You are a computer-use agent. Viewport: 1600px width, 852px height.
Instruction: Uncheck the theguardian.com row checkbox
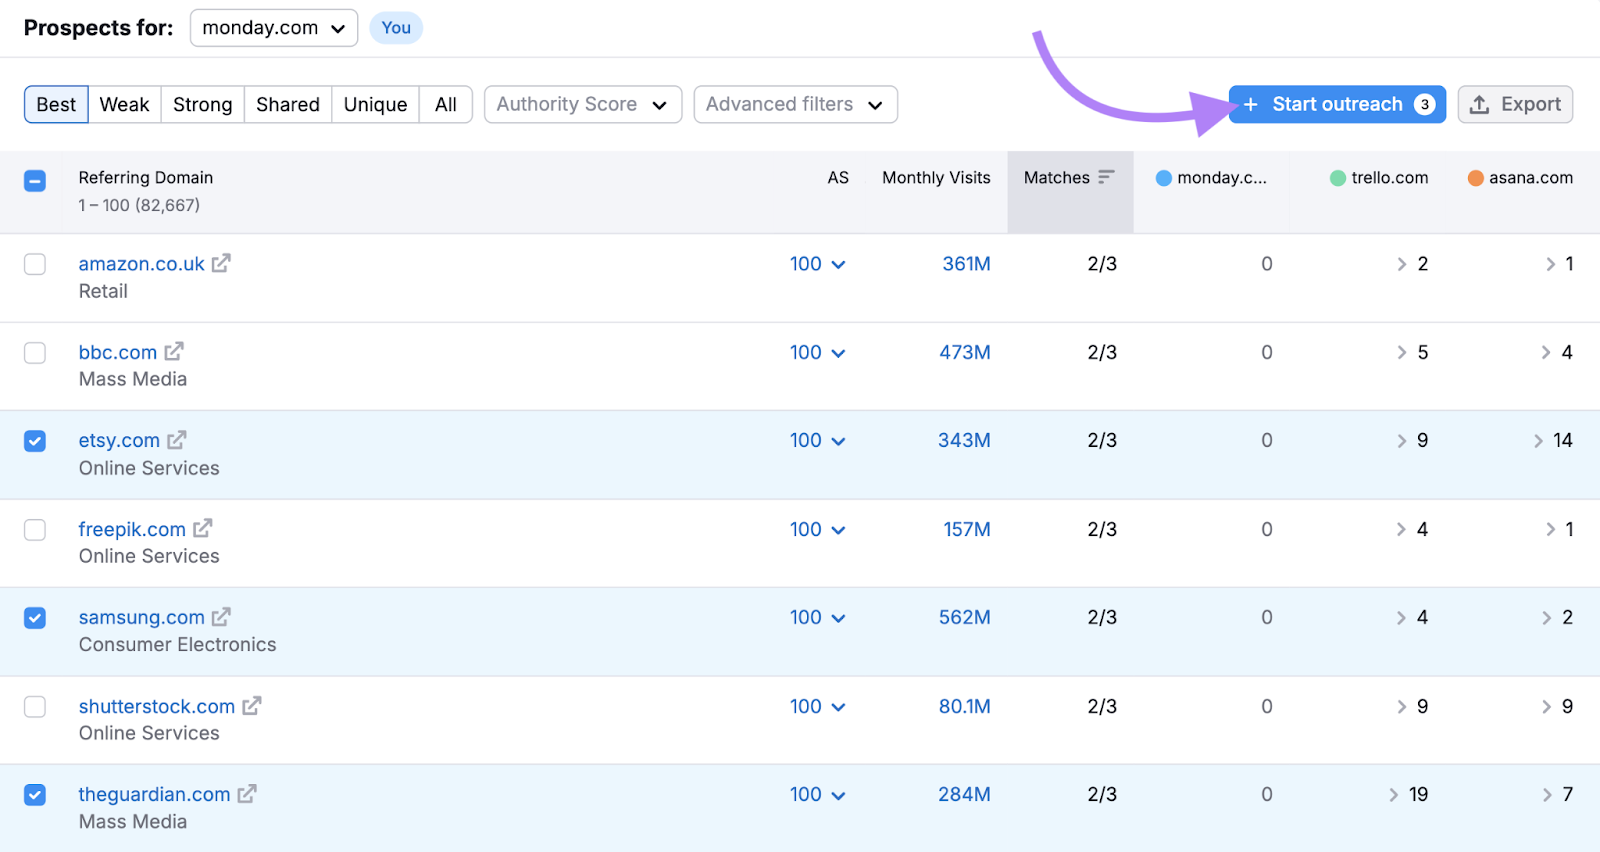point(35,795)
